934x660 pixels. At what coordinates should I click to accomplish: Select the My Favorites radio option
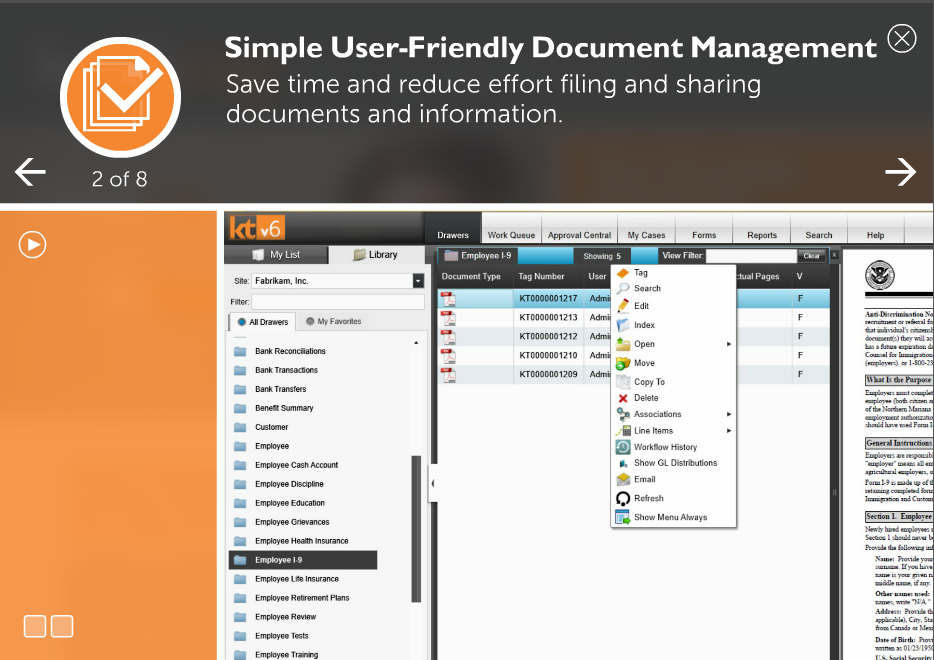click(334, 322)
